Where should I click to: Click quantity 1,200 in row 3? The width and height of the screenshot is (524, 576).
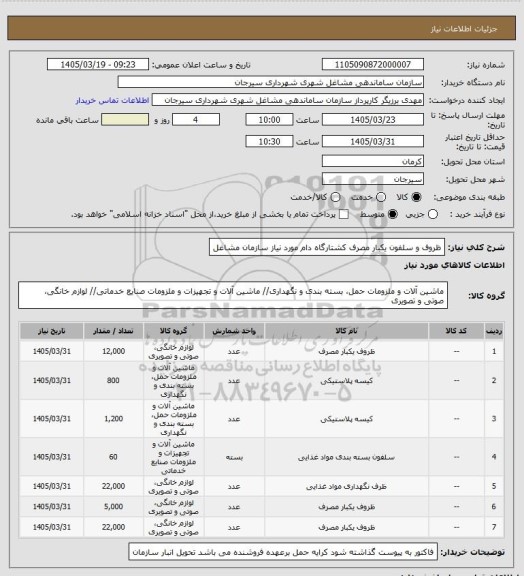(x=114, y=419)
